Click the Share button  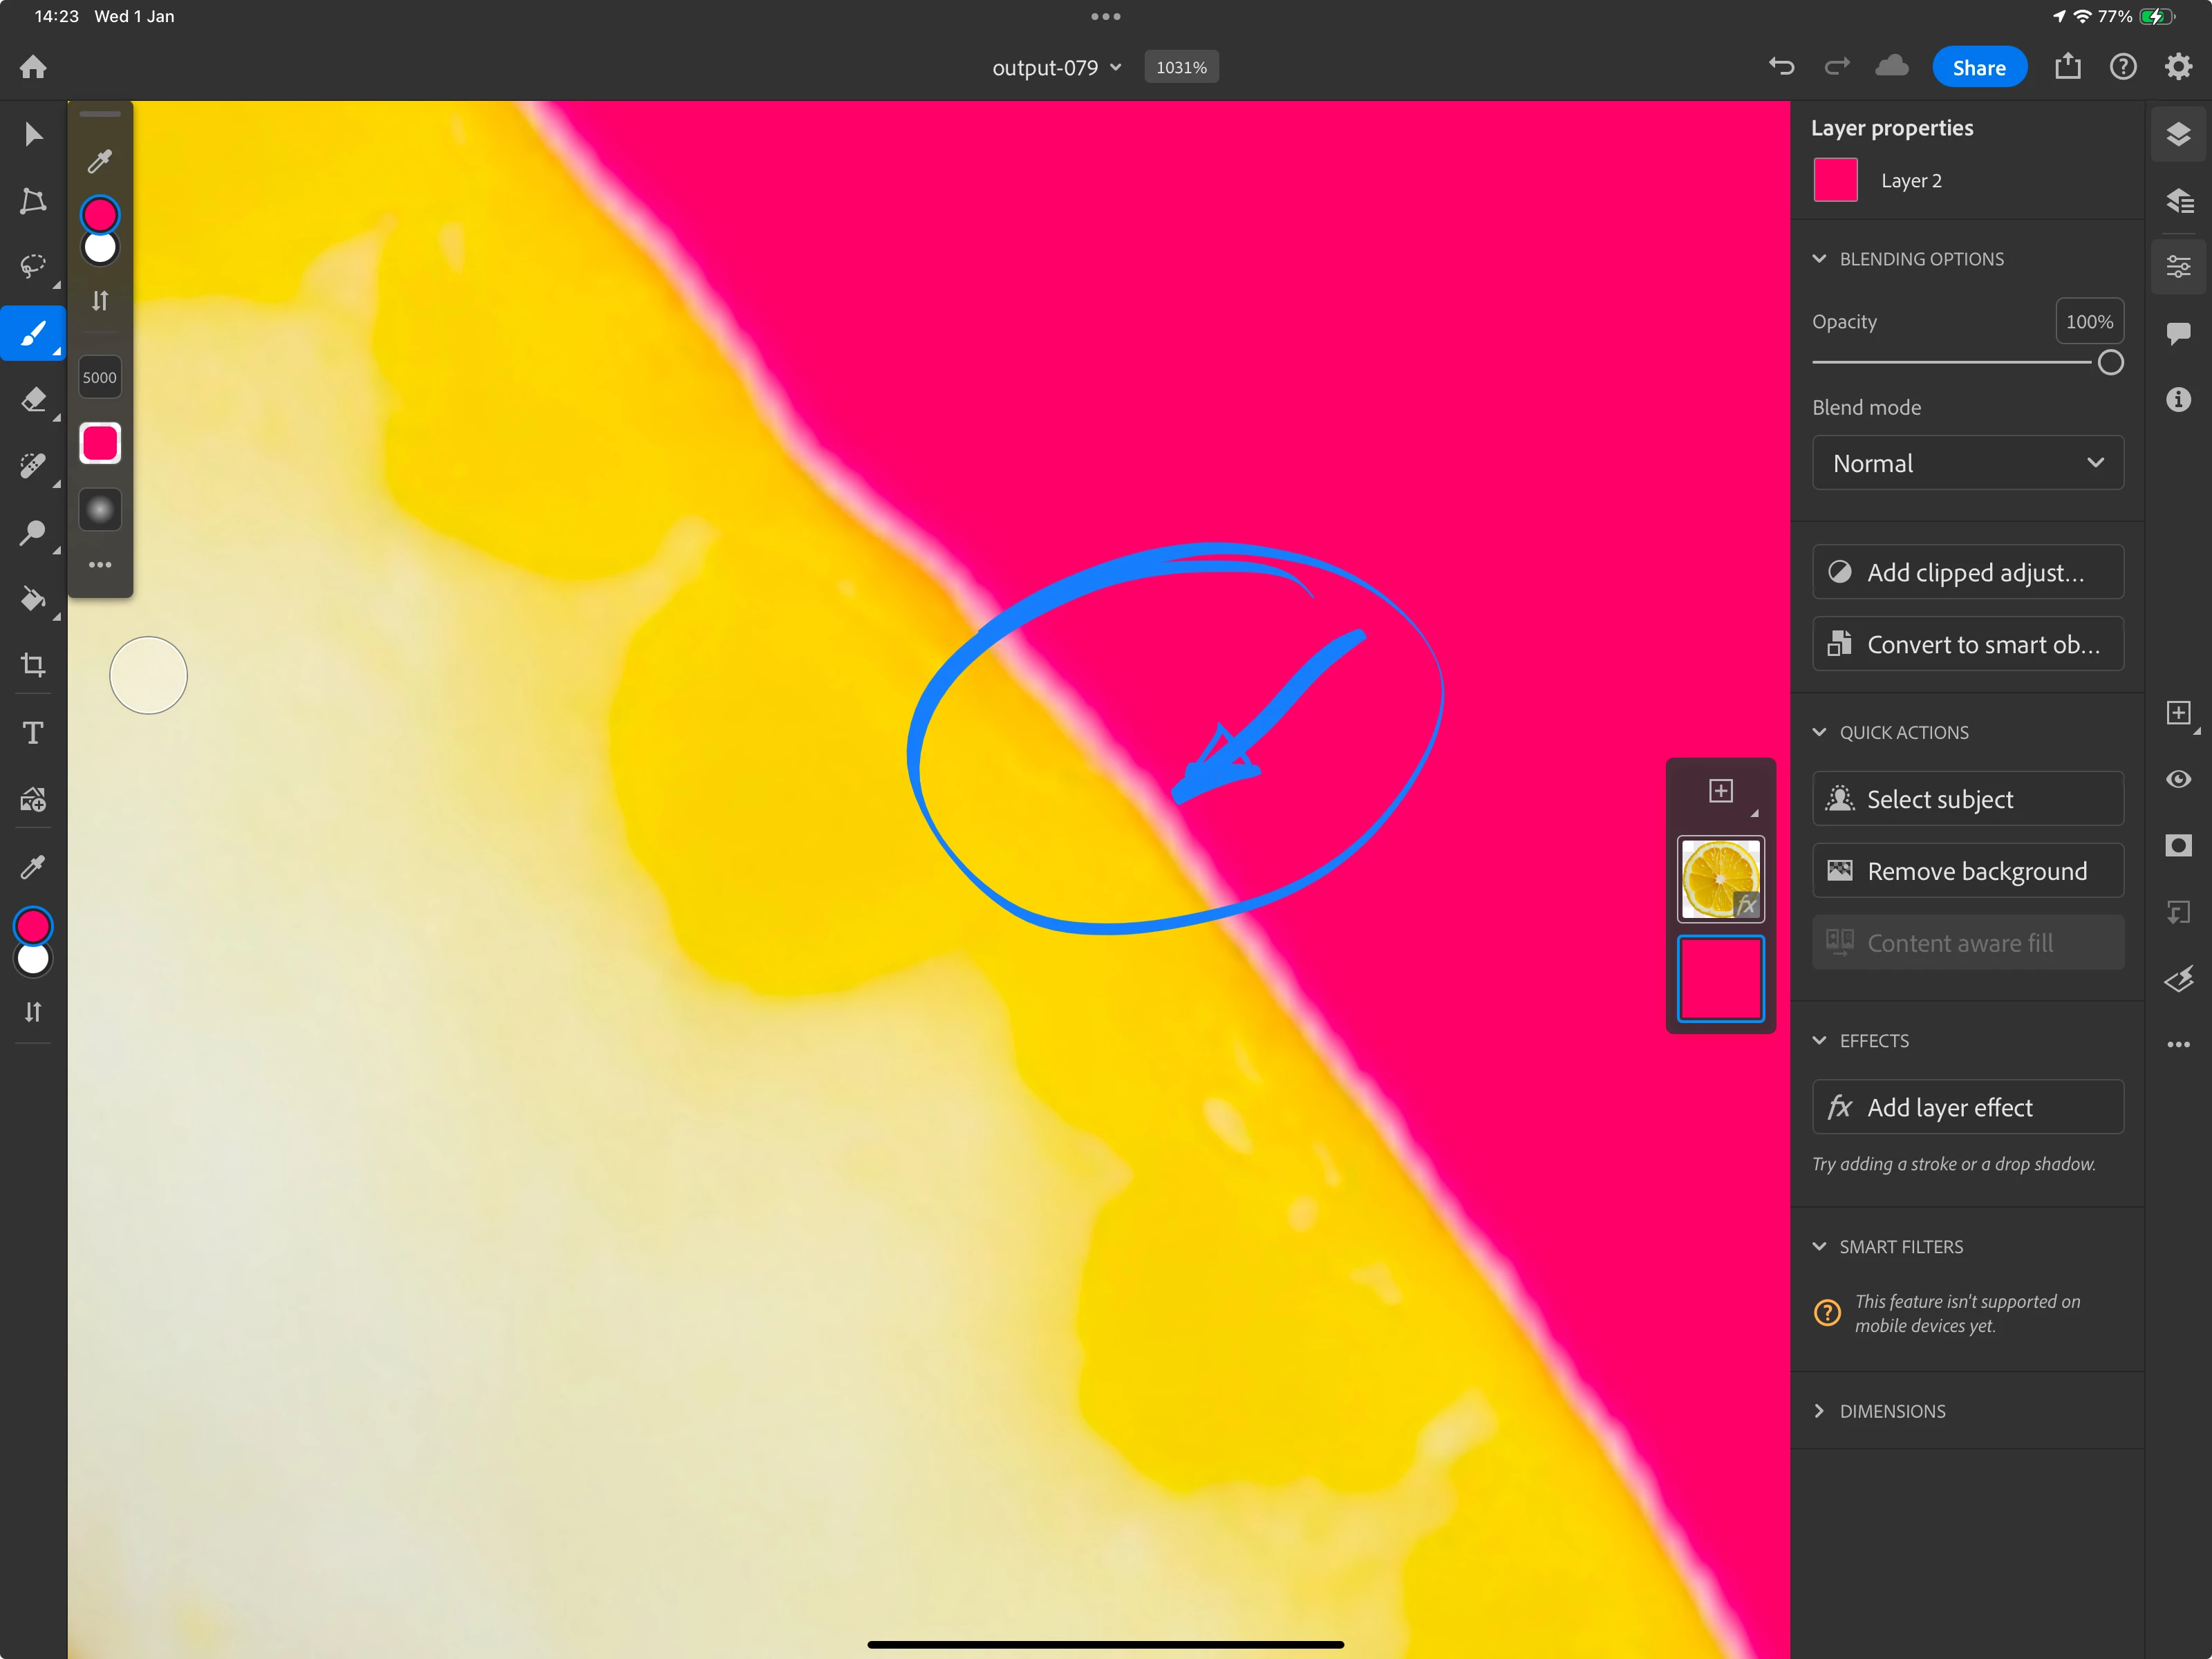[x=1978, y=67]
